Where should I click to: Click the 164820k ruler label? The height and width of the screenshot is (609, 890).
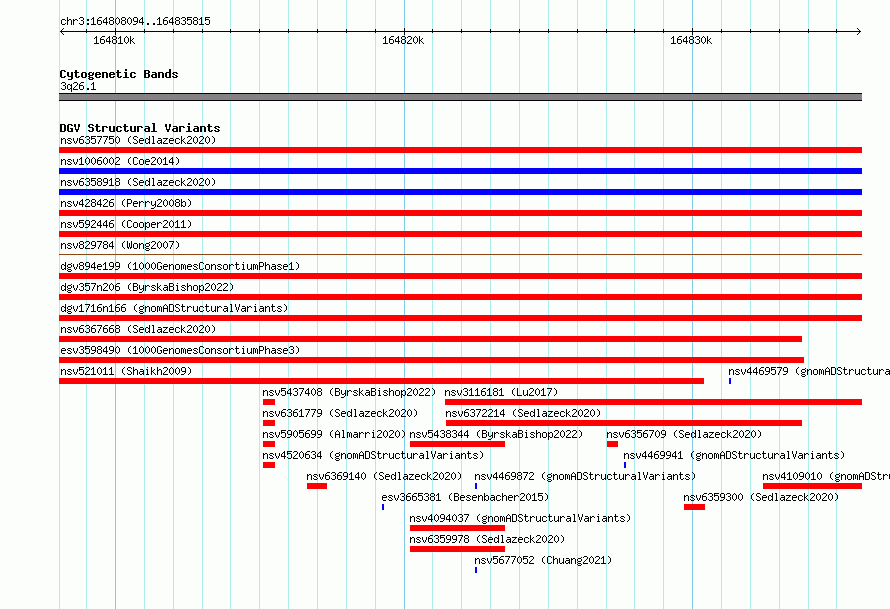click(403, 40)
